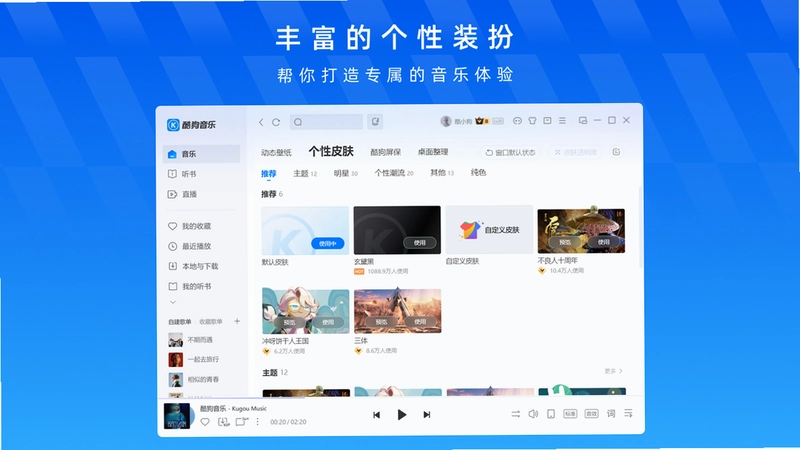Like the current song with heart icon

point(205,422)
